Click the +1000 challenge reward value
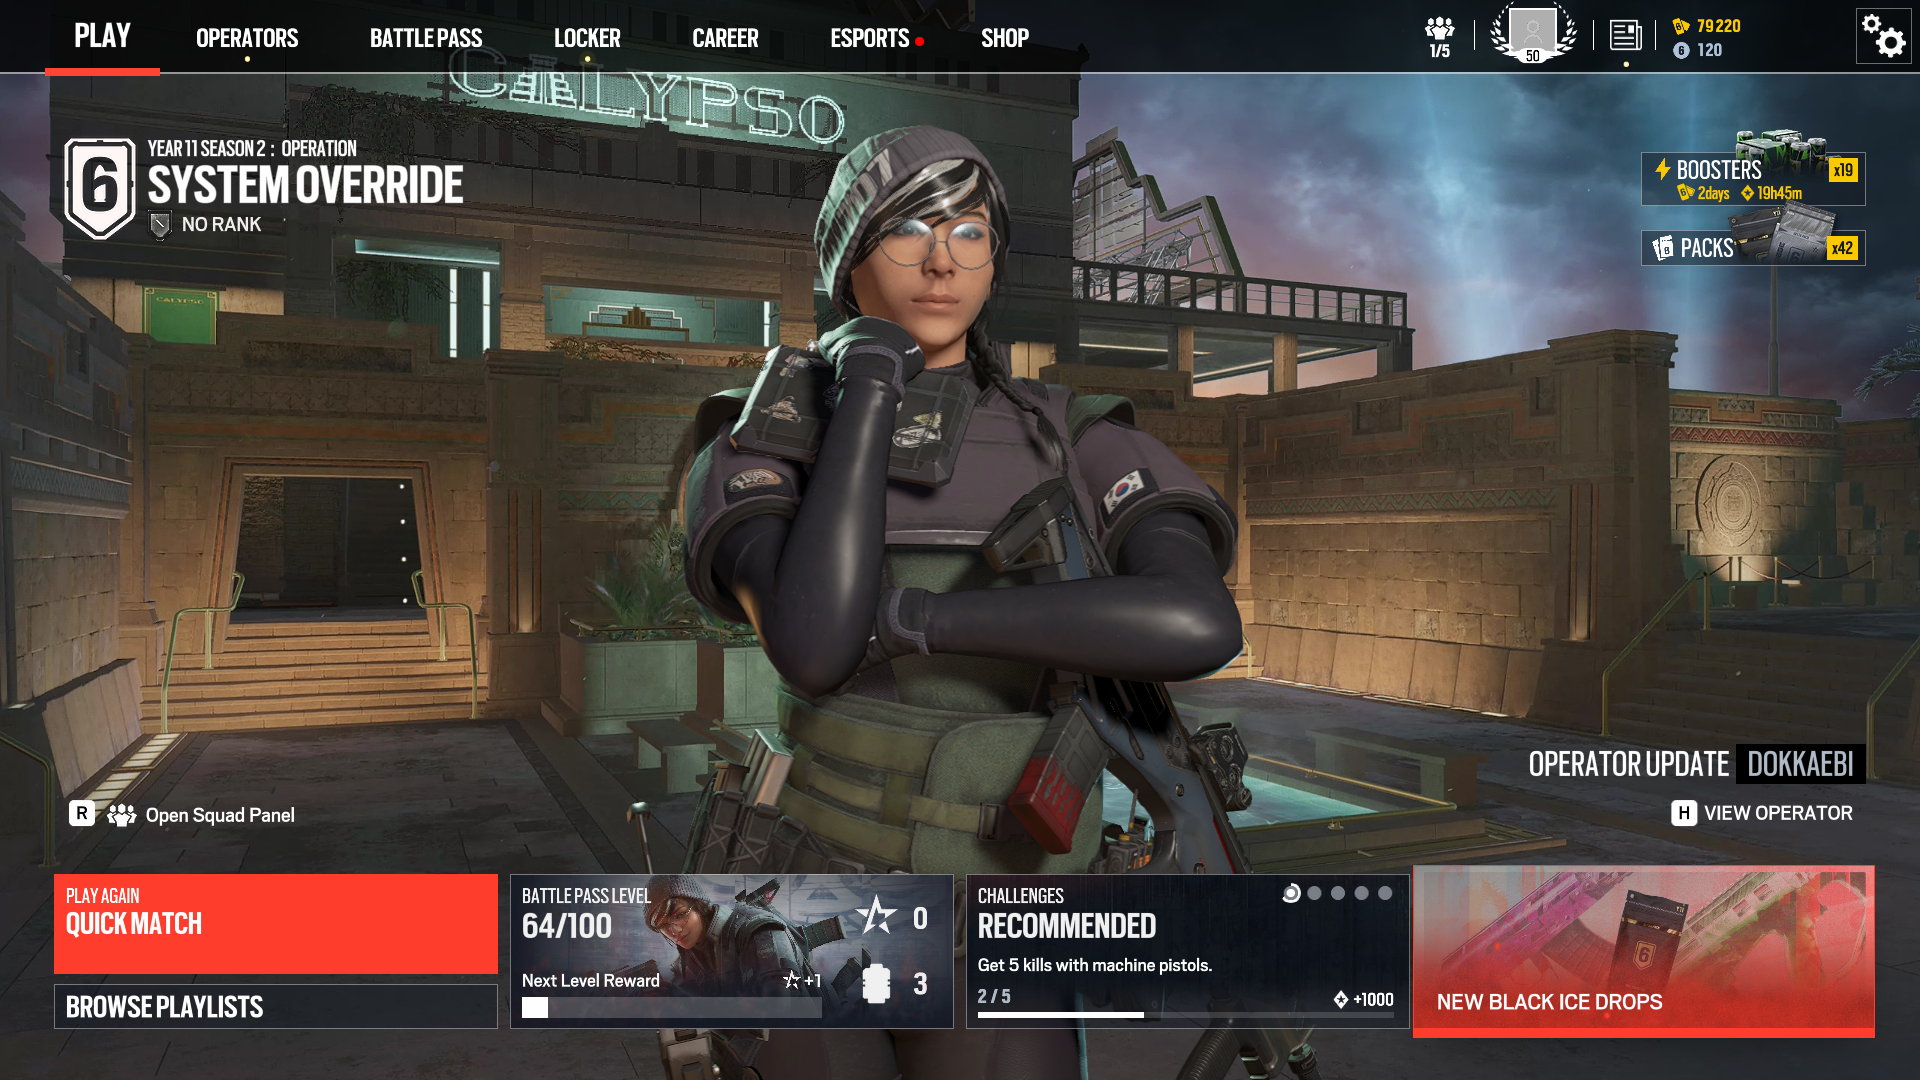1920x1080 pixels. [1373, 999]
